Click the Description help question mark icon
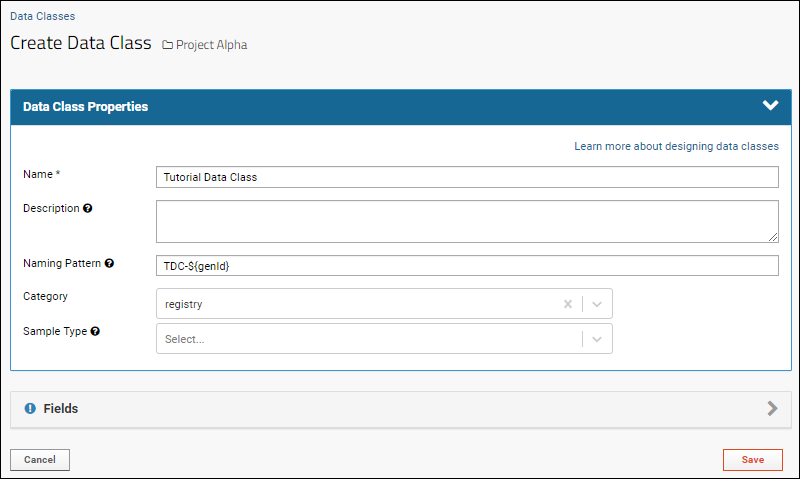The width and height of the screenshot is (800, 479). (x=88, y=208)
